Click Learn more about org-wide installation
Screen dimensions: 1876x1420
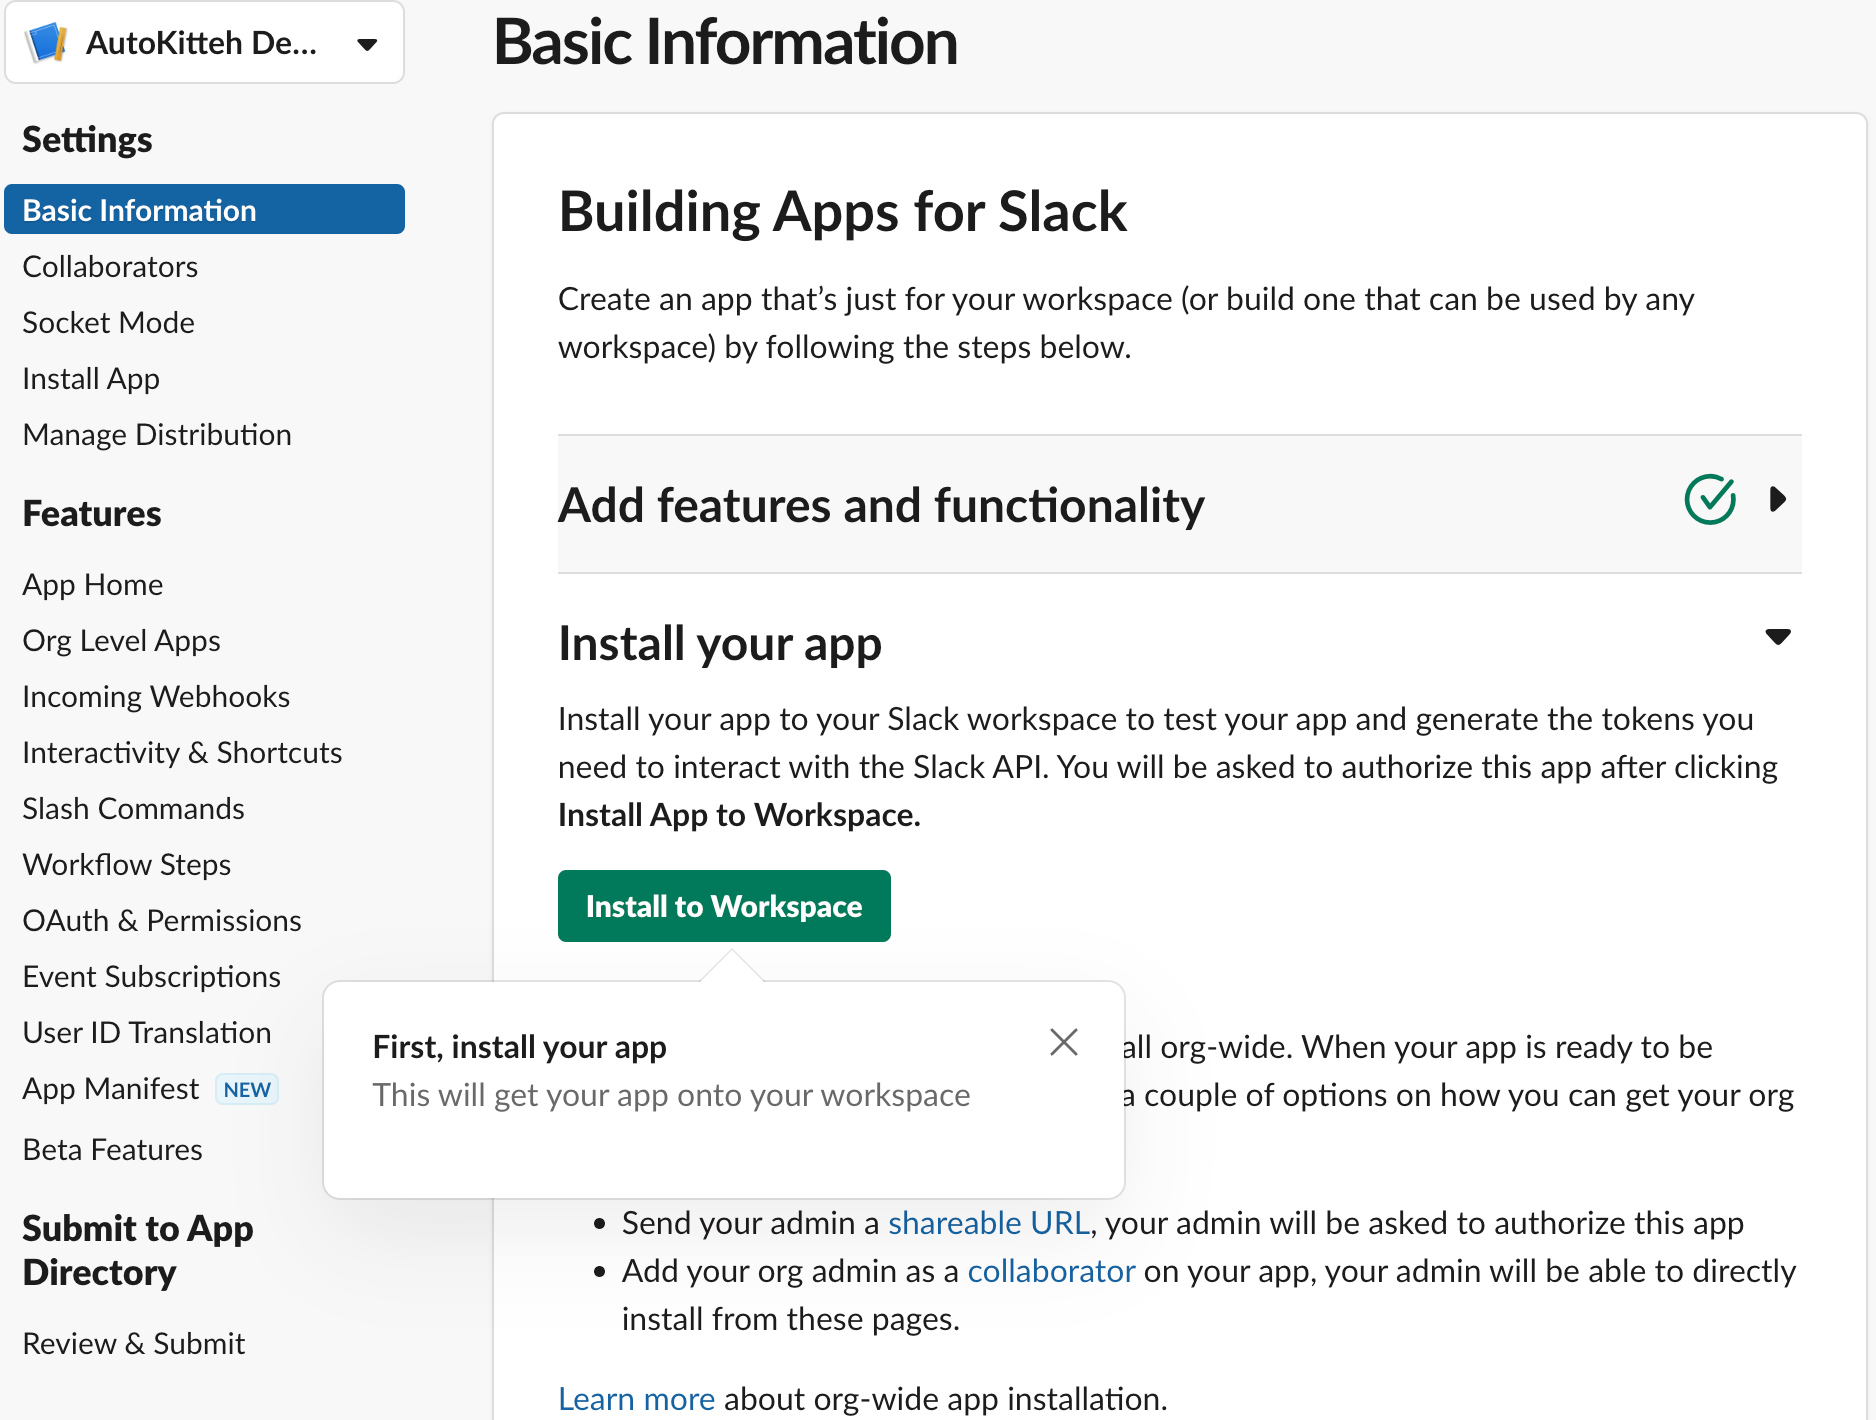(x=636, y=1399)
